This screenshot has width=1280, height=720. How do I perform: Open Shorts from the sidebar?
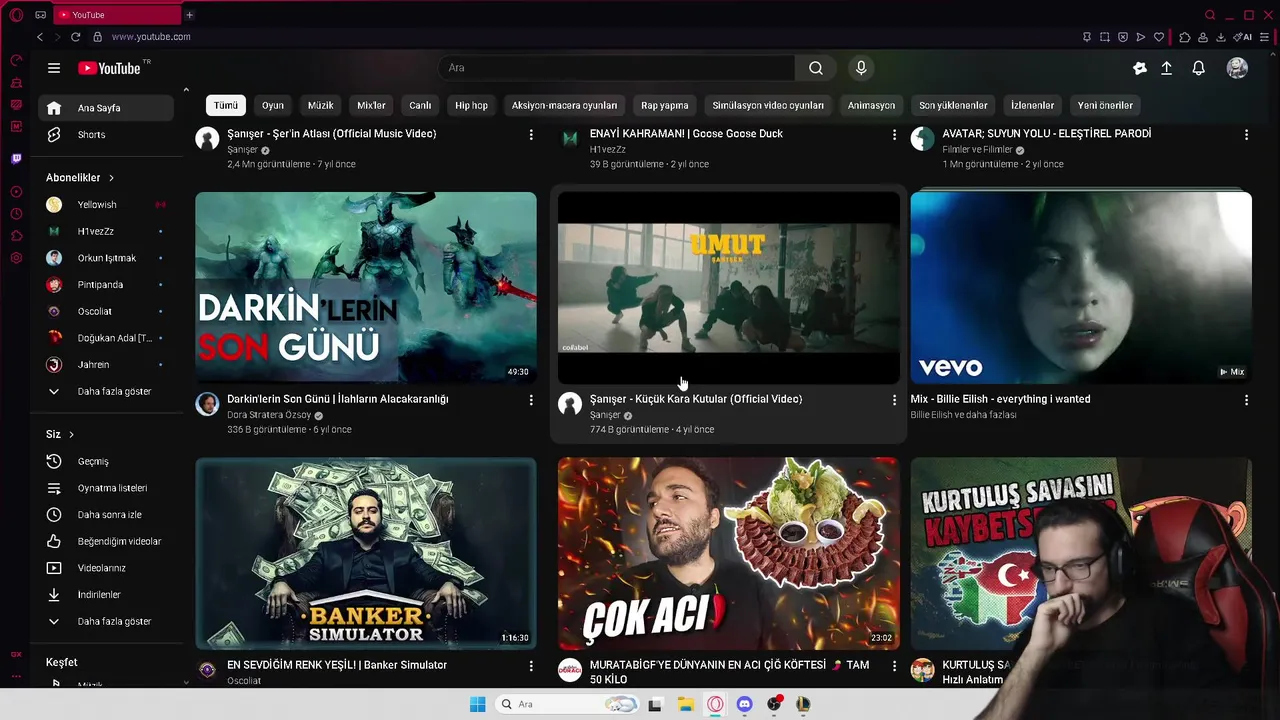coord(107,135)
